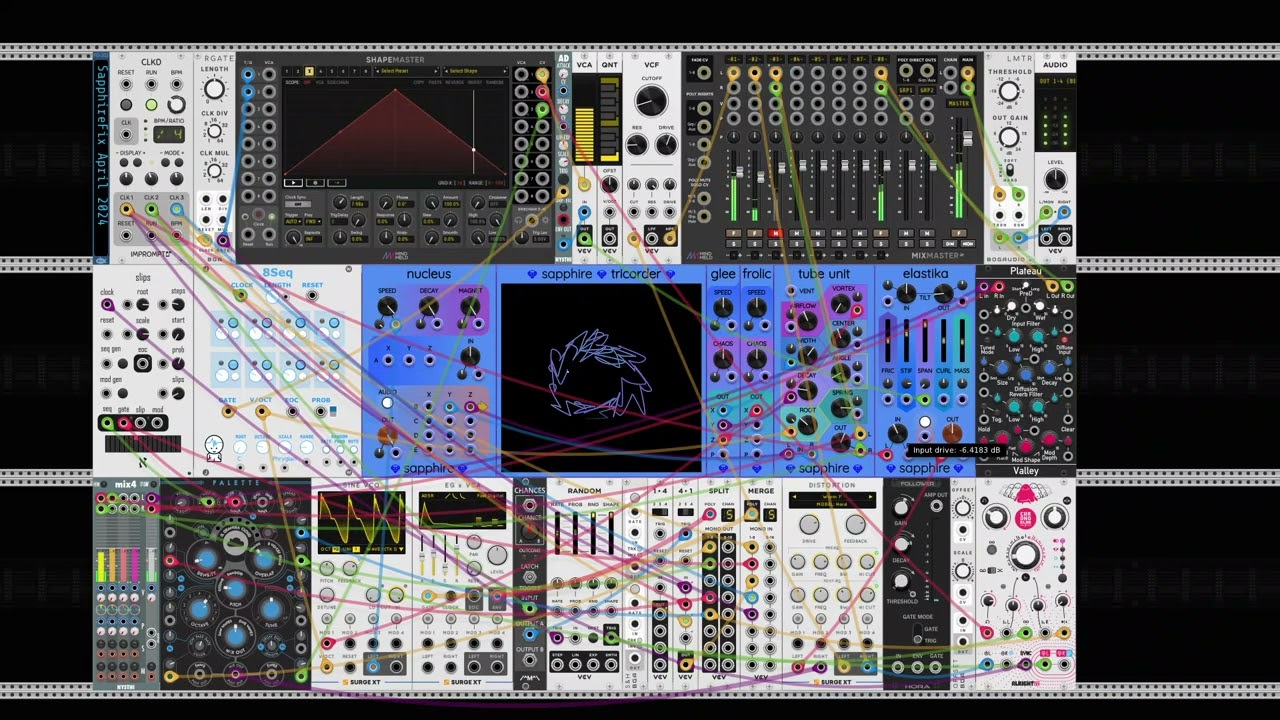This screenshot has height=720, width=1280.
Task: Click ShapeMaster REVERSE button
Action: pyautogui.click(x=455, y=82)
